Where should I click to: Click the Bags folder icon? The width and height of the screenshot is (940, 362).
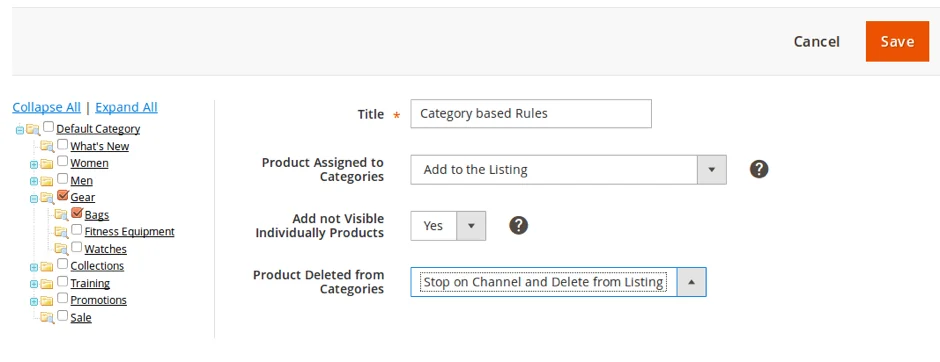[x=61, y=215]
